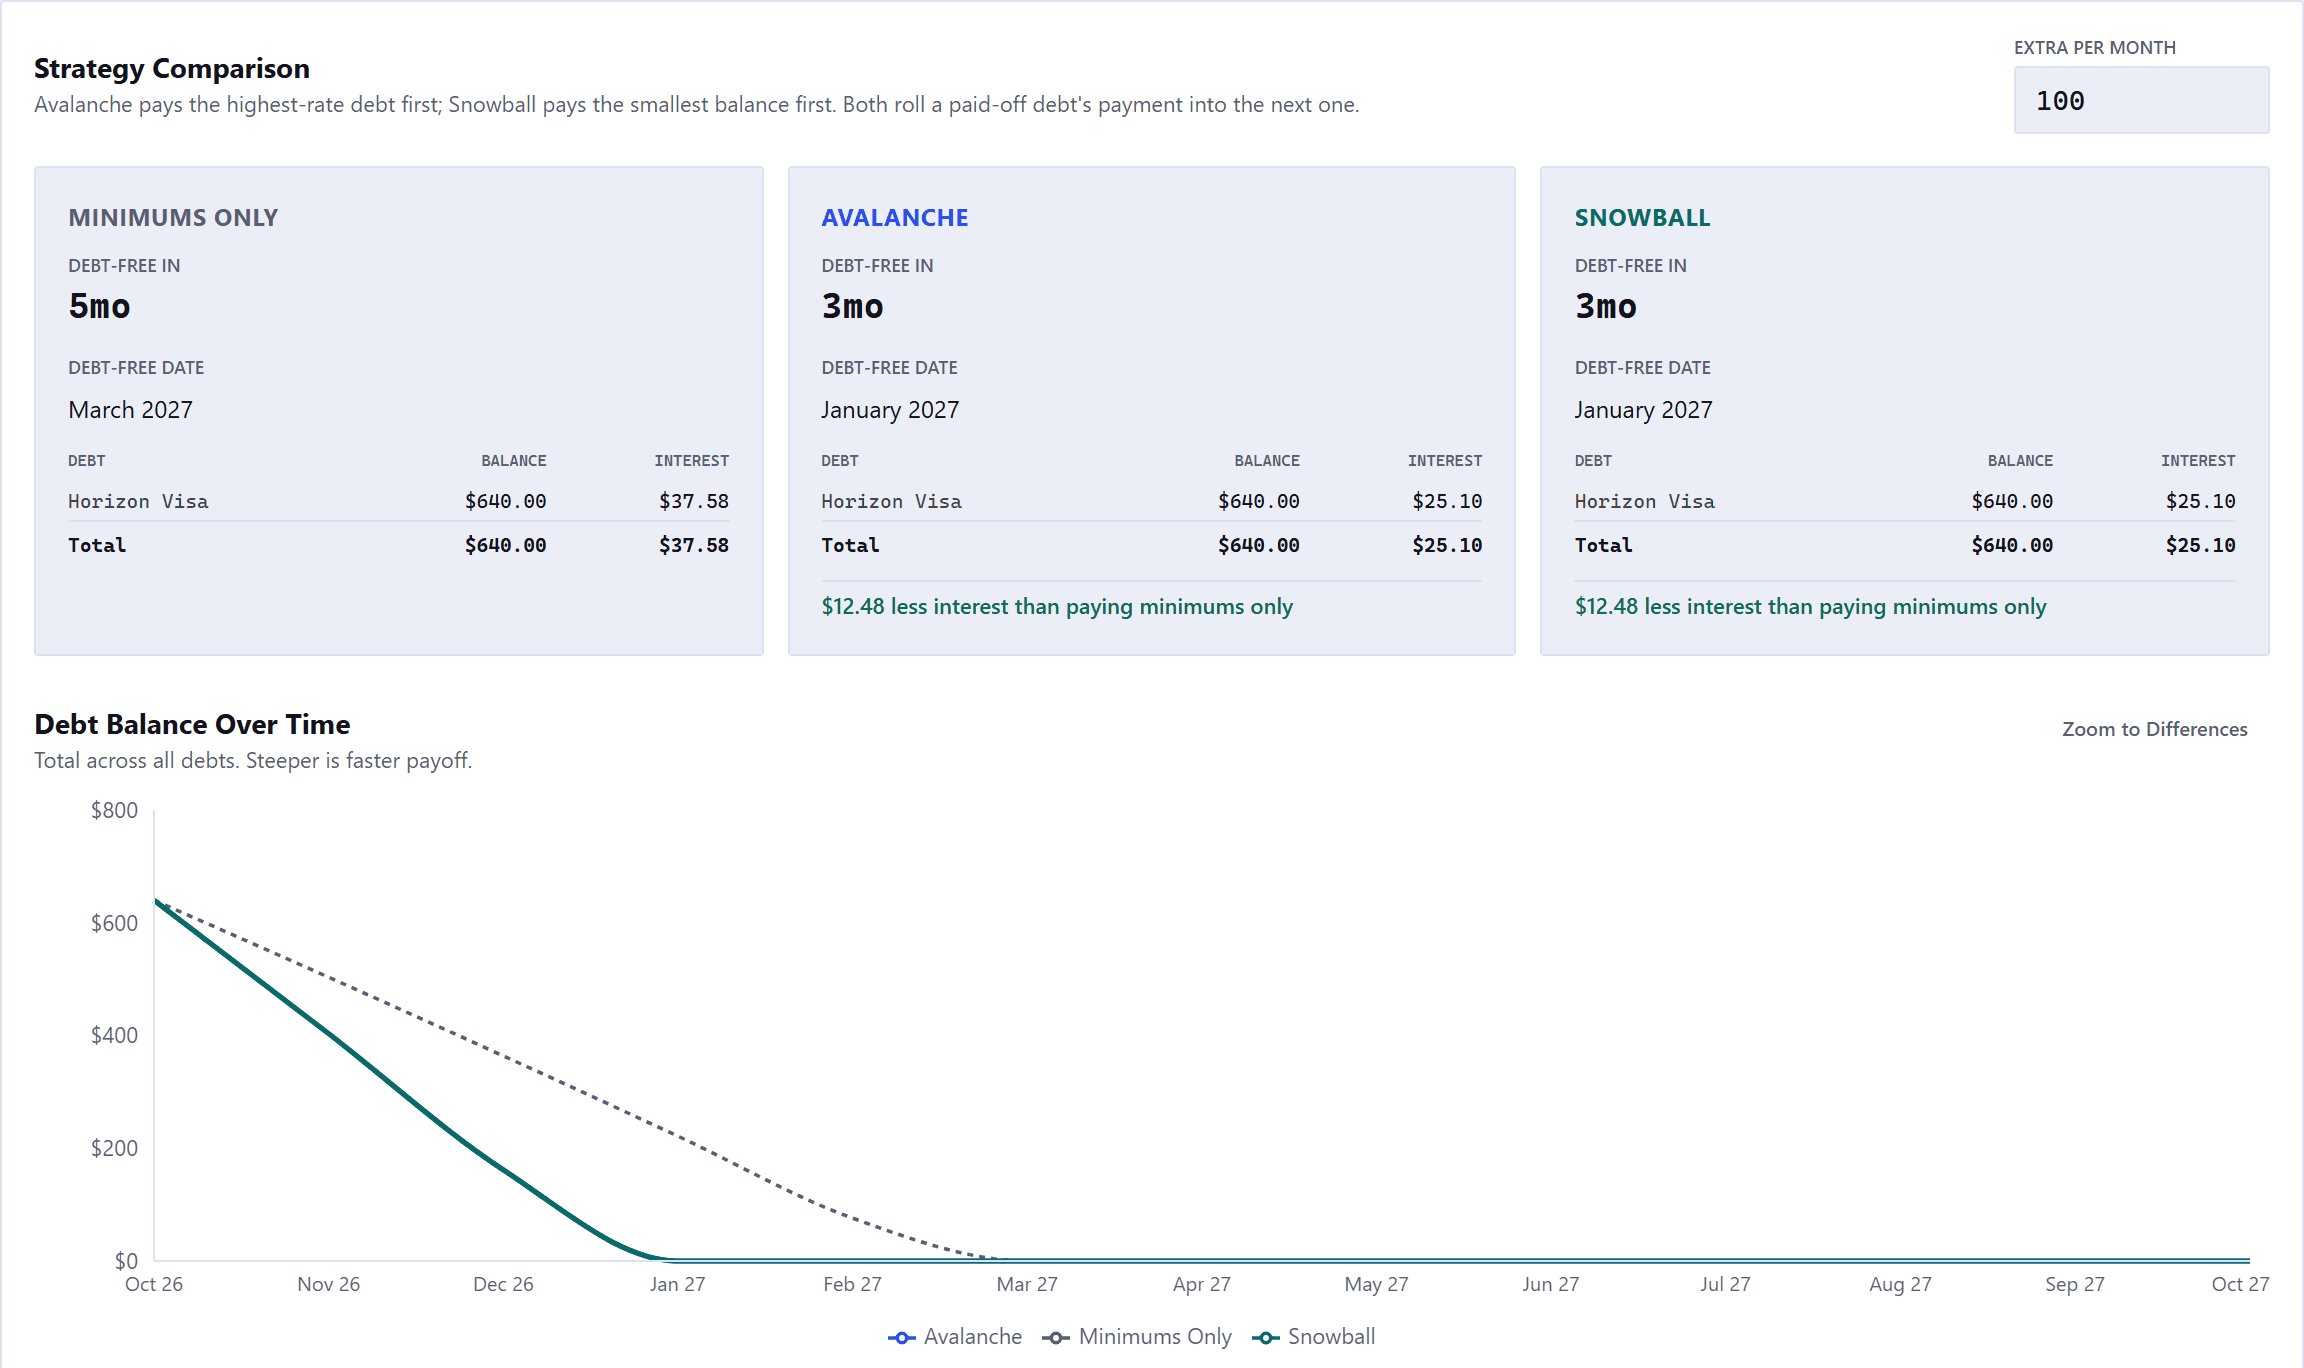Click Total balance $640.00 in Snowball card
Screen dimensions: 2304x1368
2012,545
